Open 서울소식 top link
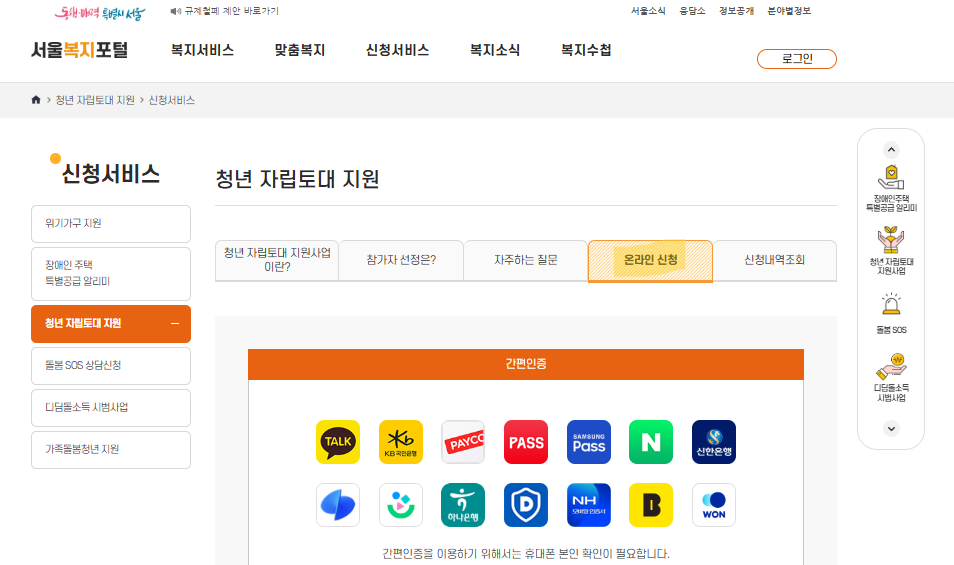The height and width of the screenshot is (565, 954). (x=648, y=11)
